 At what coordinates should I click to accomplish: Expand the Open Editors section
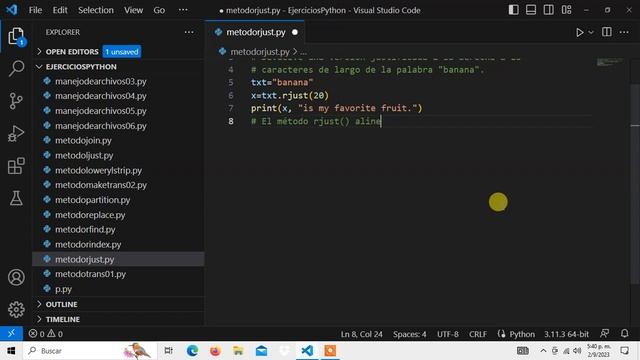click(72, 52)
